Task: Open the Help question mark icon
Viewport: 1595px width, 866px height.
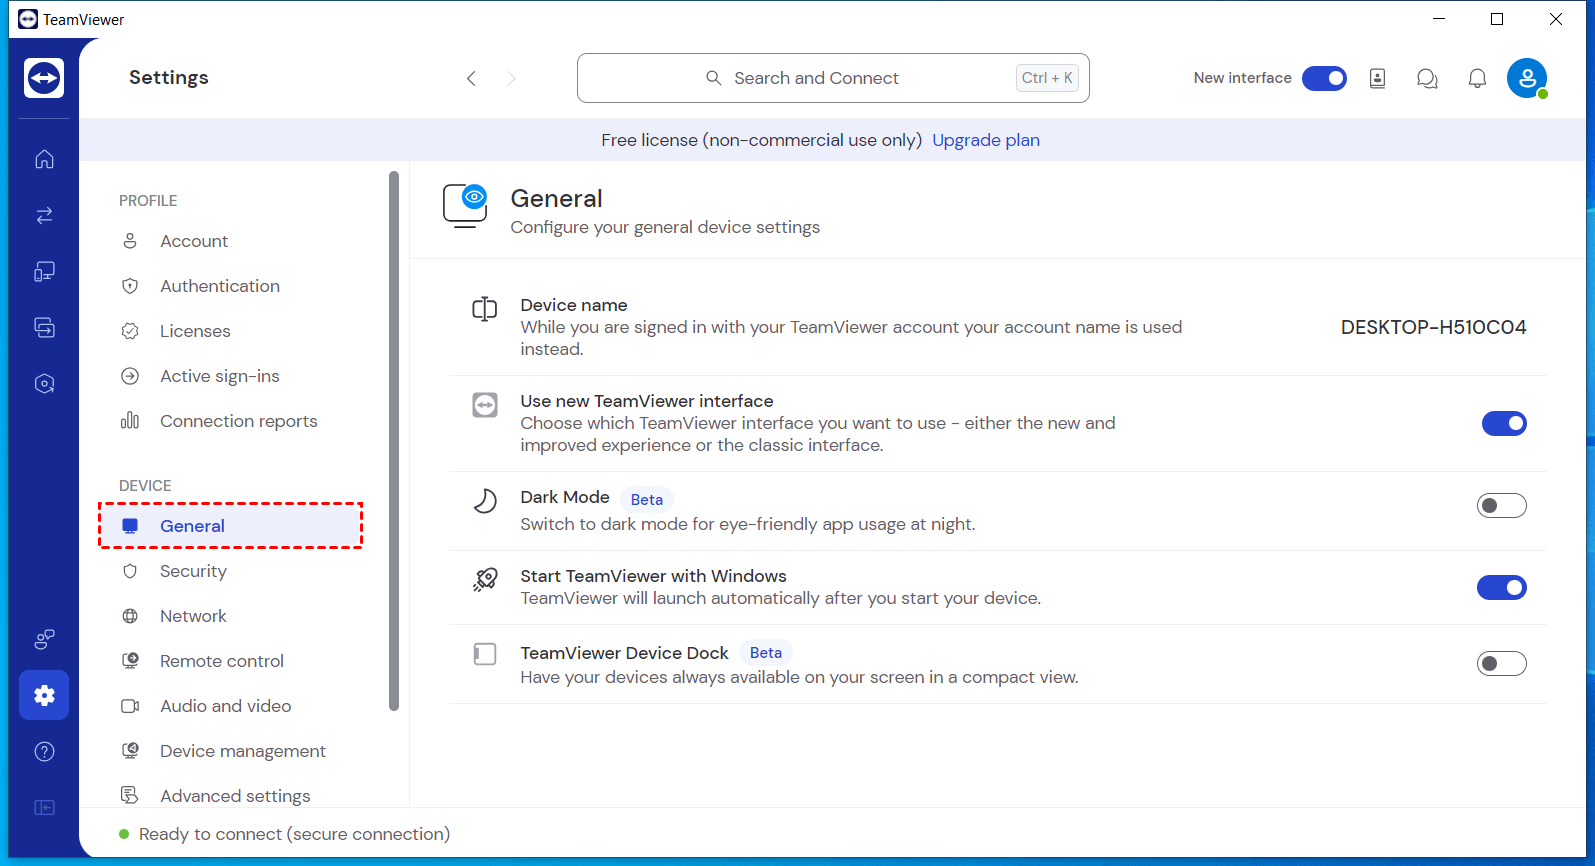Action: pos(44,751)
